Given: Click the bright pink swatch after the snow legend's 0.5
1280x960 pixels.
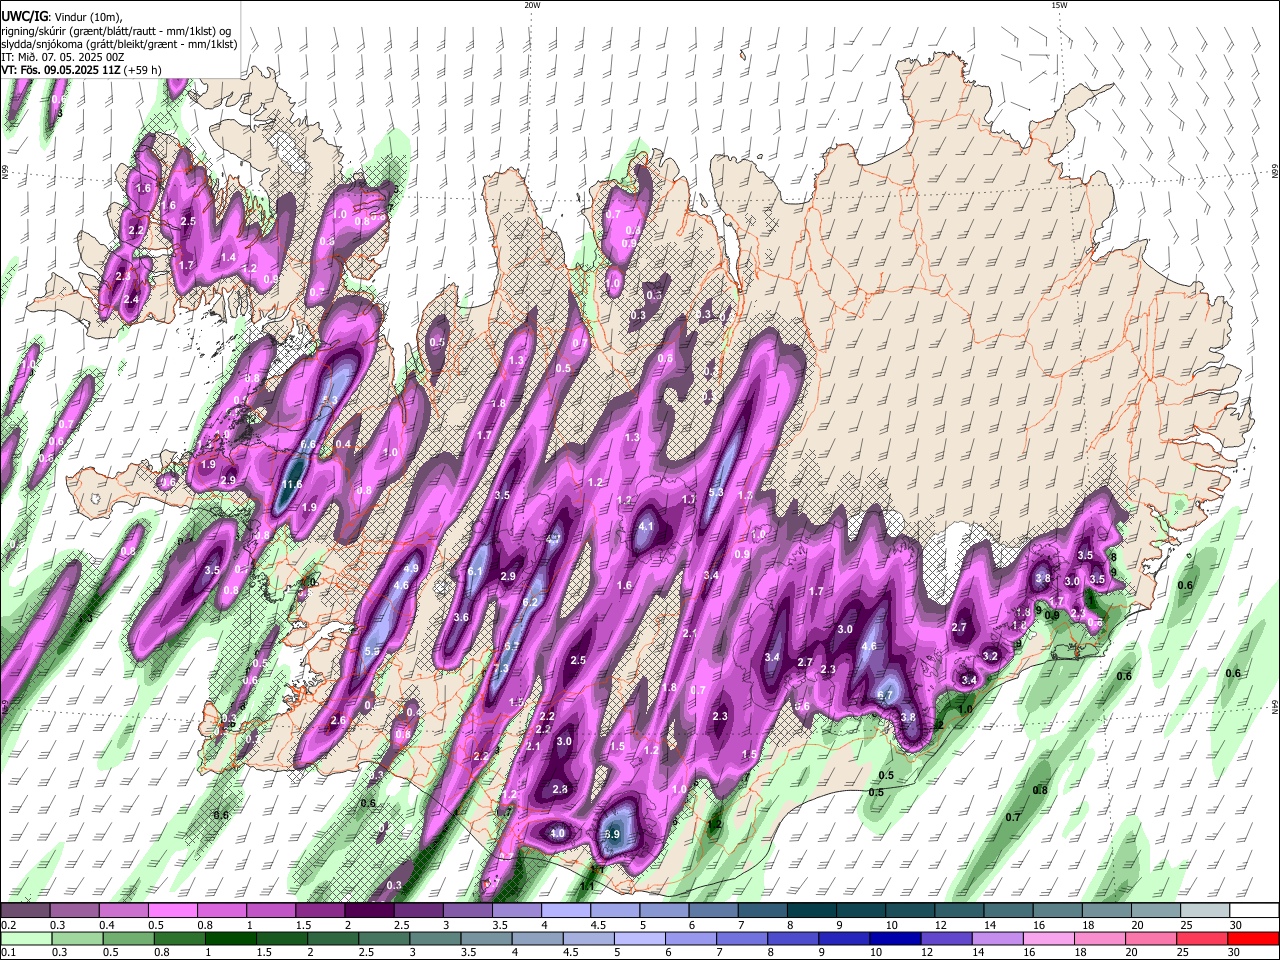Looking at the screenshot, I should click(x=172, y=911).
